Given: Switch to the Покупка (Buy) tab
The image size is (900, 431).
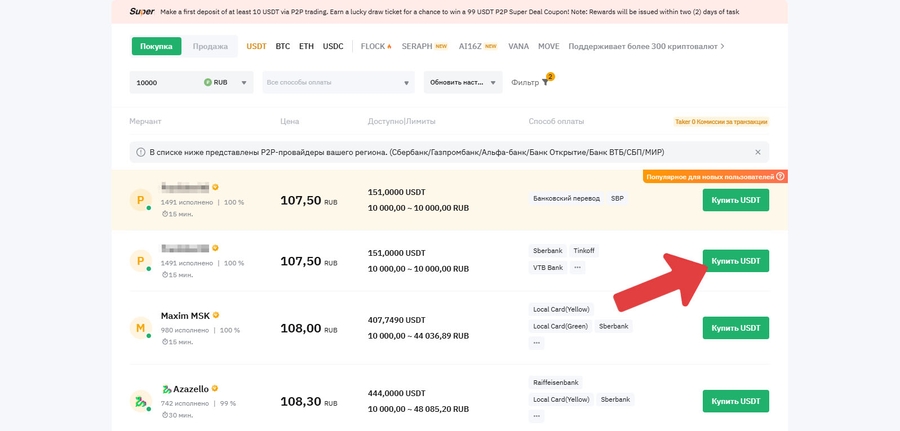Looking at the screenshot, I should tap(156, 46).
